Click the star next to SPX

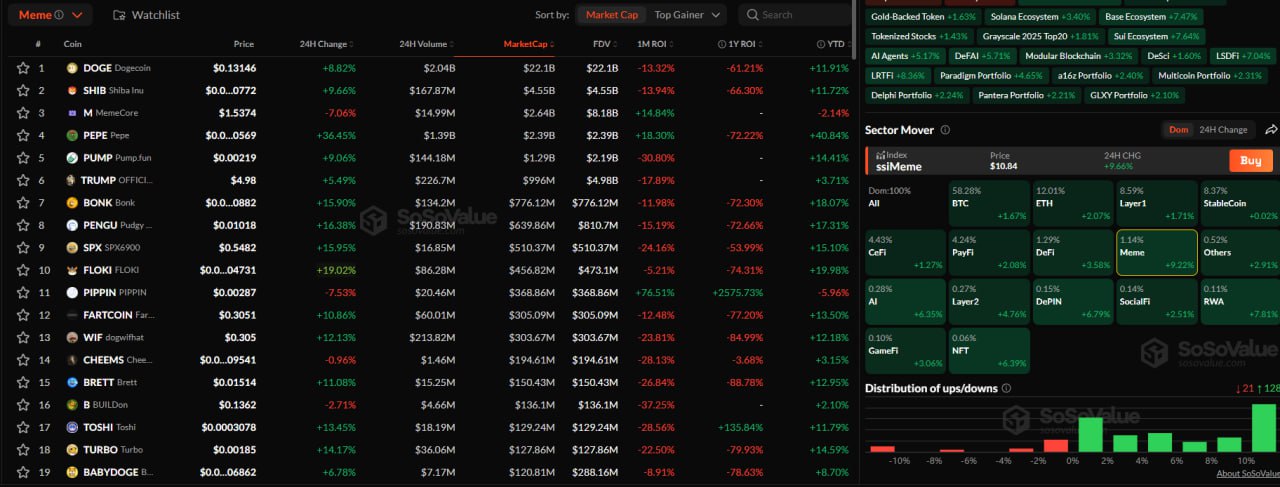pyautogui.click(x=22, y=248)
